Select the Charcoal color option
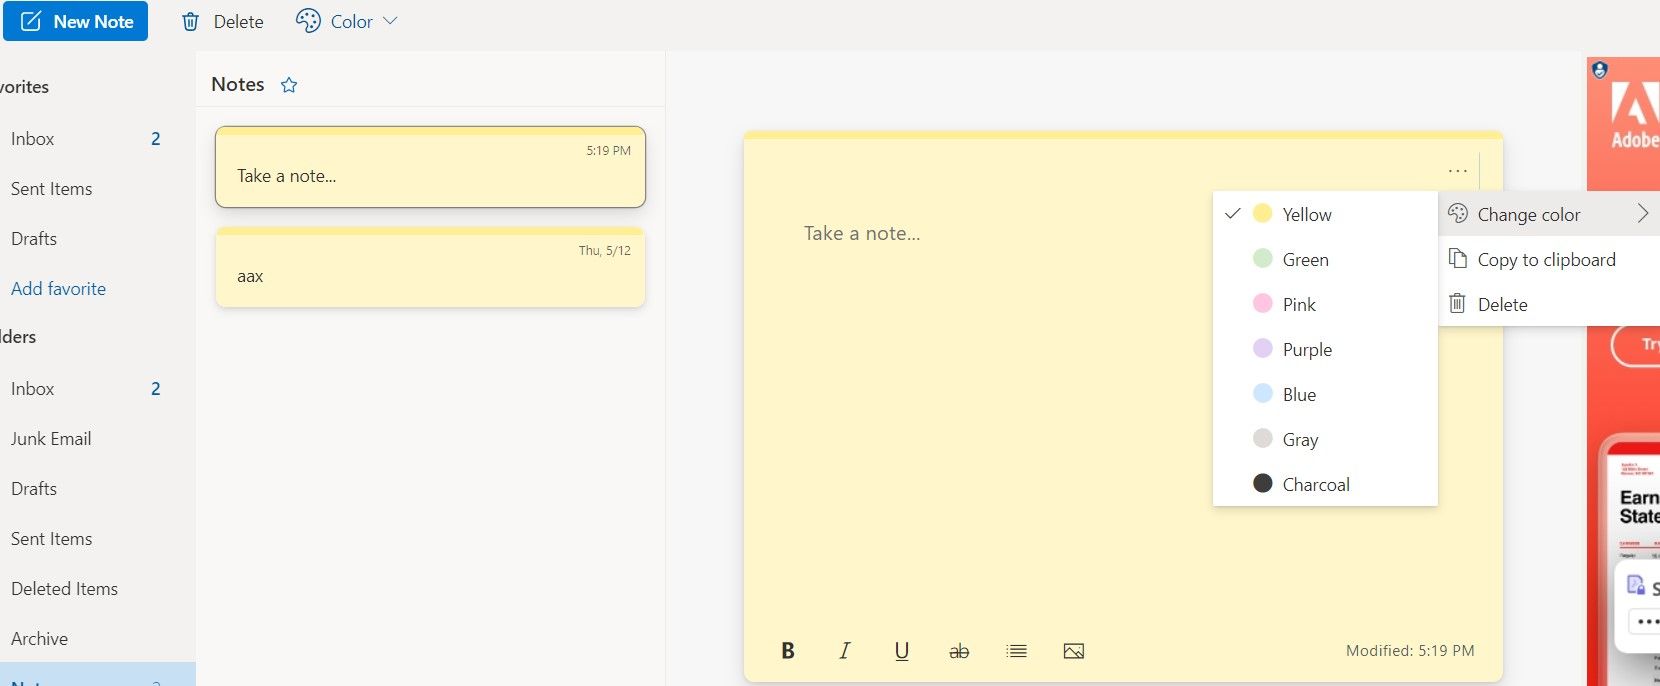 pos(1325,484)
